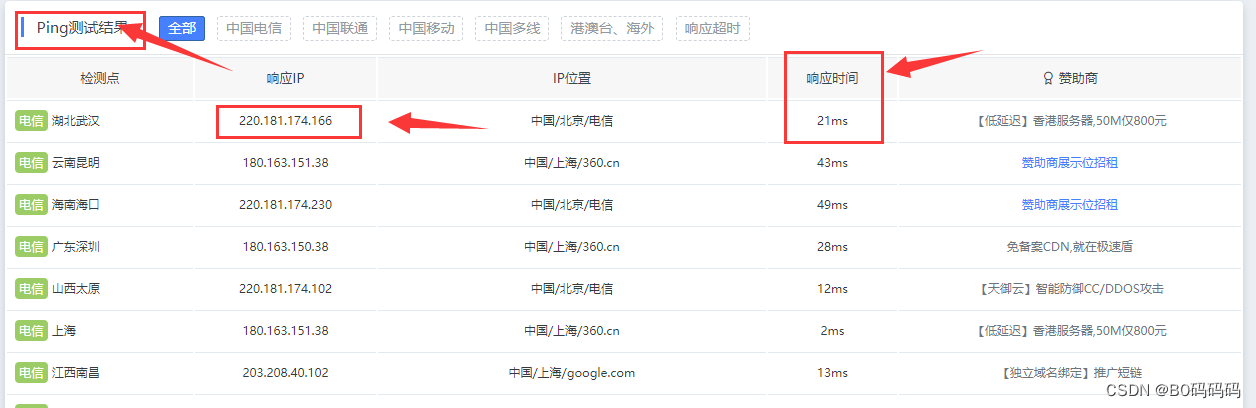This screenshot has height=408, width=1256.
Task: Click IP 180.163.151.38 in 上海 row
Action: 285,331
